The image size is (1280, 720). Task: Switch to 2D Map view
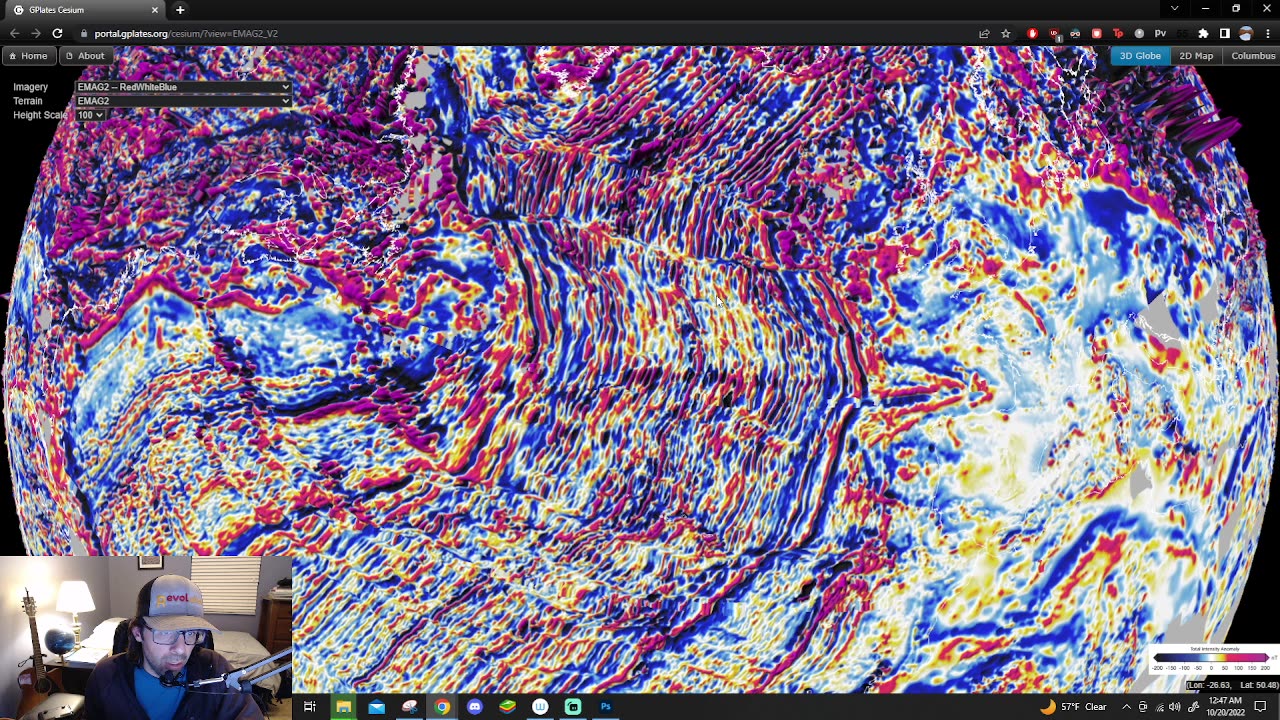tap(1196, 56)
